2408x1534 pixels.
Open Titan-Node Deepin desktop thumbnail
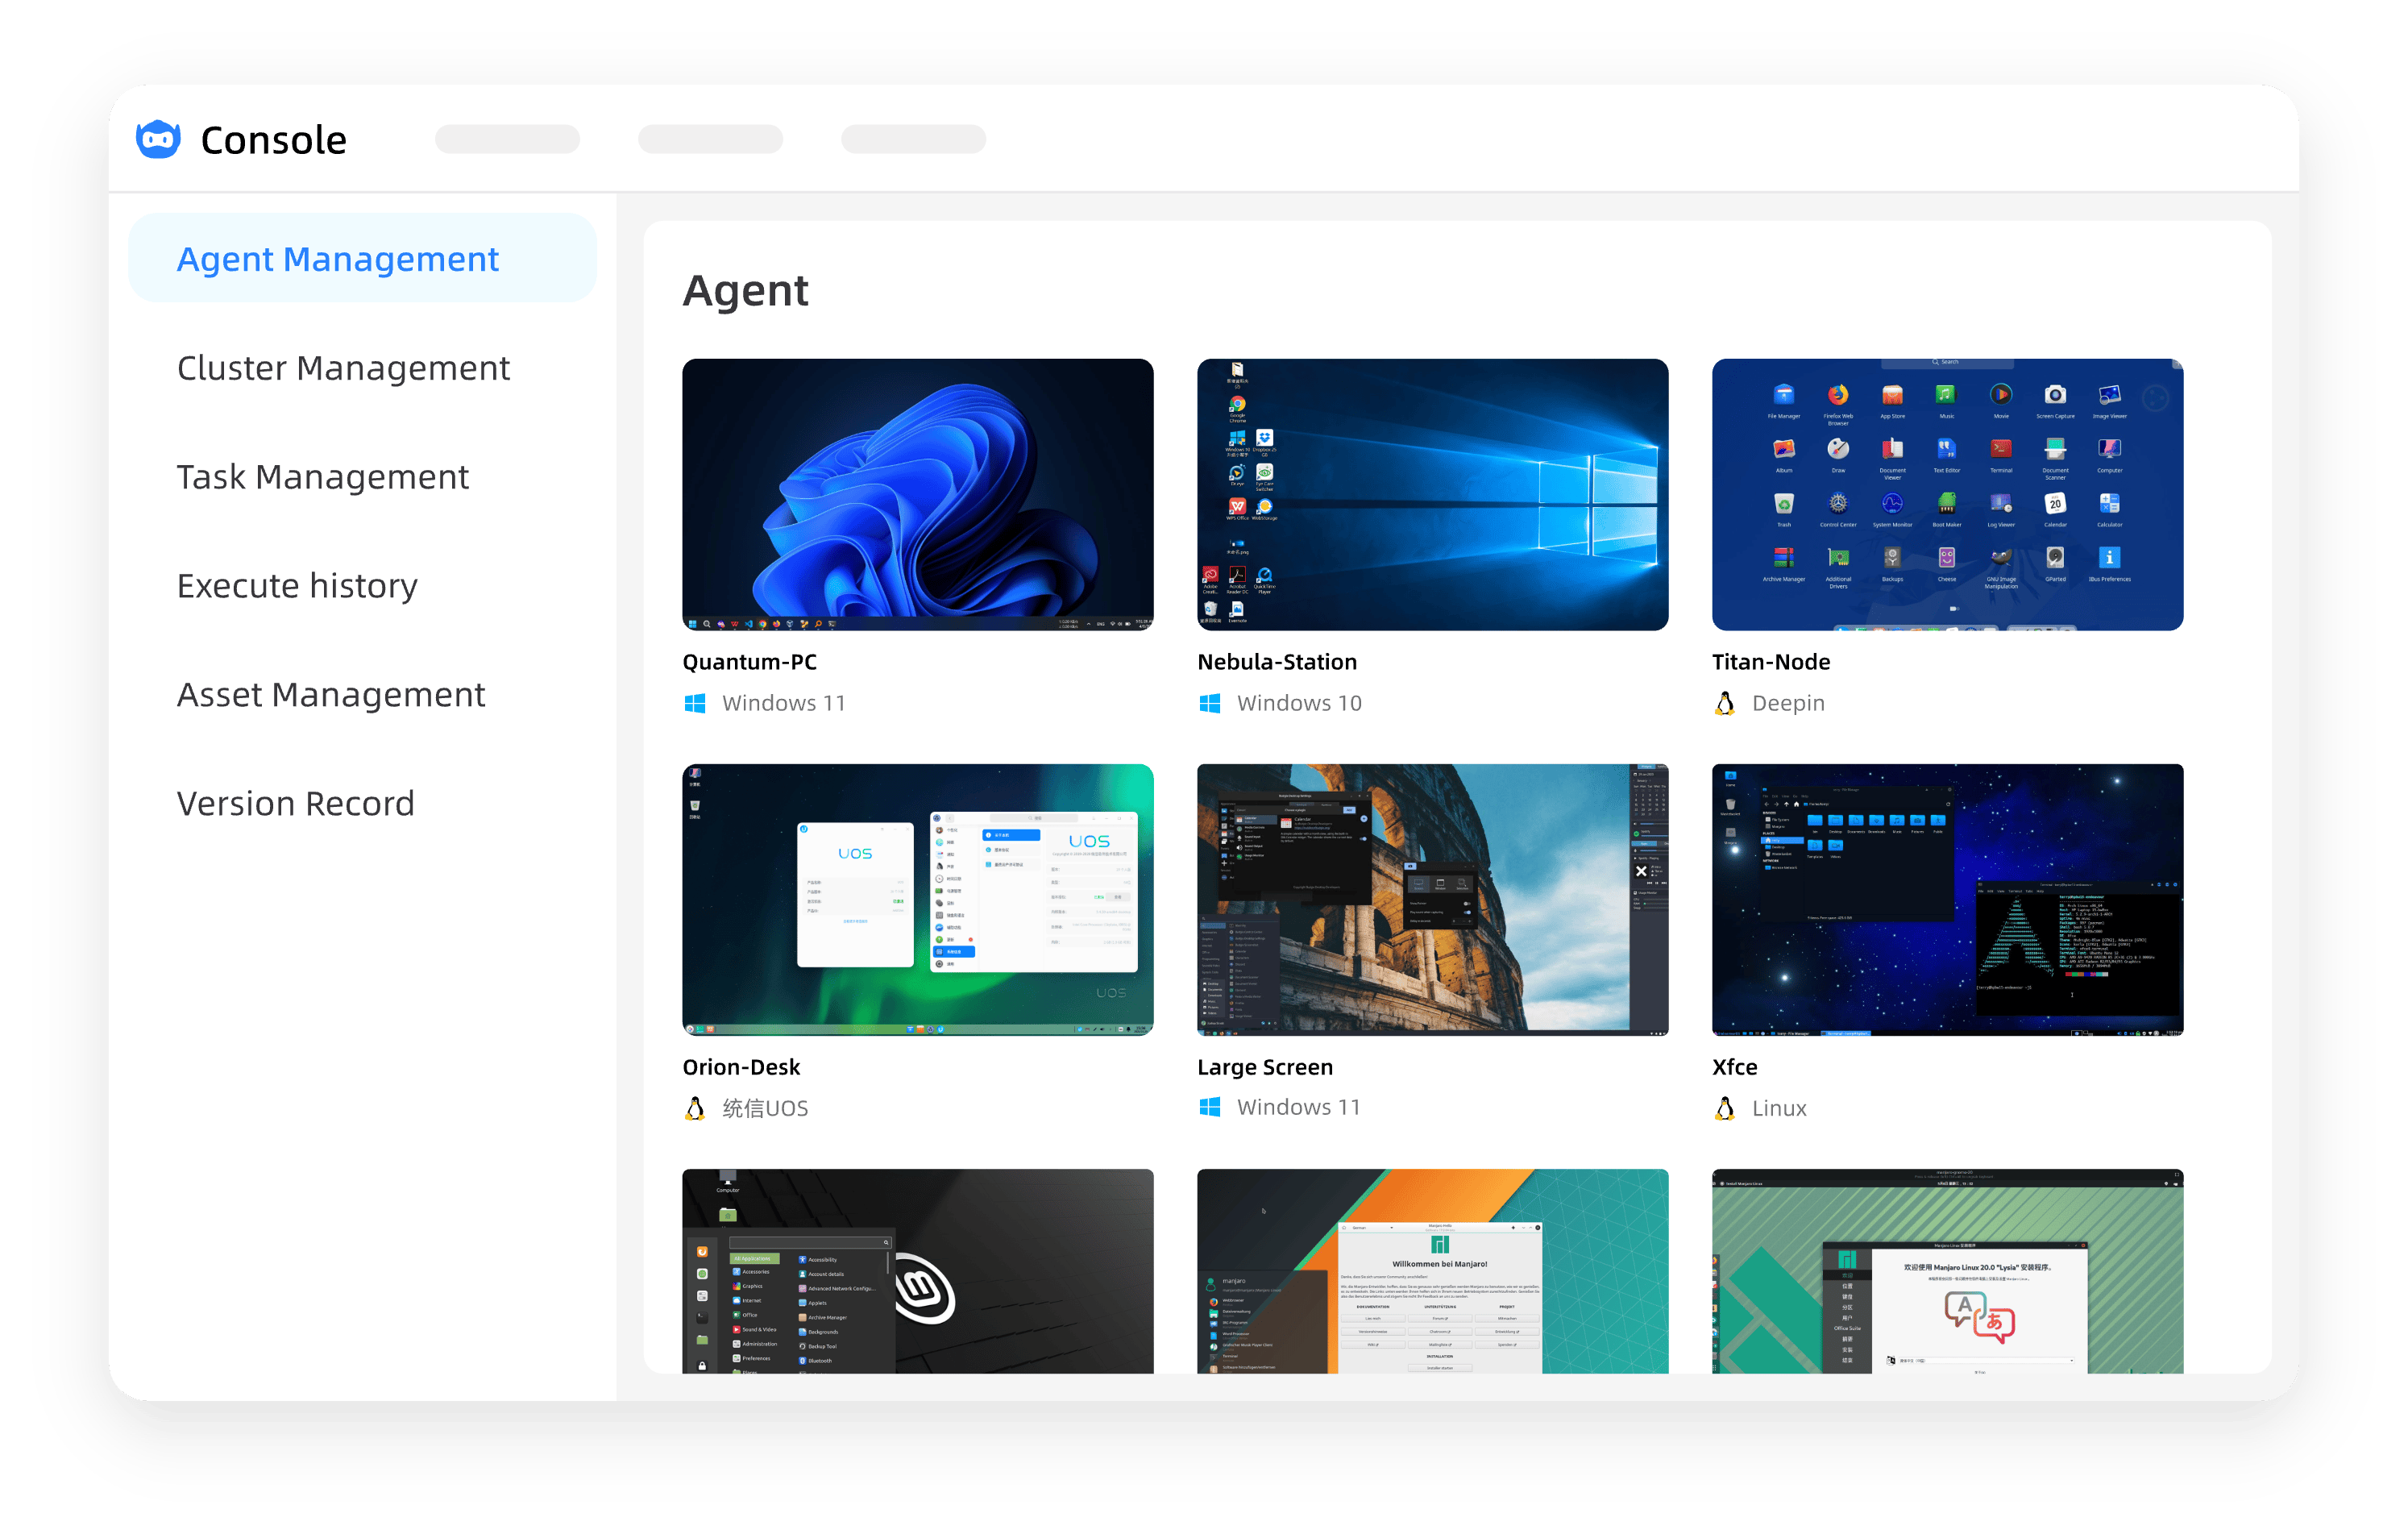point(1946,494)
